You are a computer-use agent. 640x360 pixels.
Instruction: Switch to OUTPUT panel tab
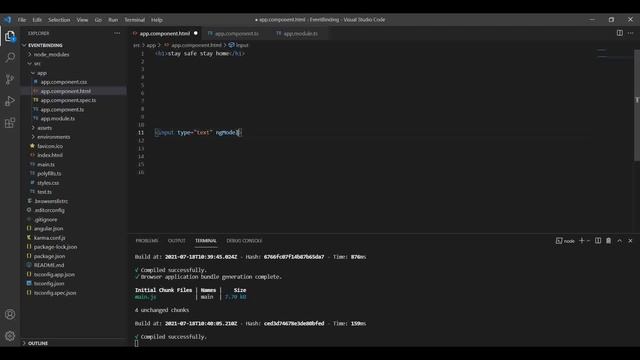coord(176,241)
